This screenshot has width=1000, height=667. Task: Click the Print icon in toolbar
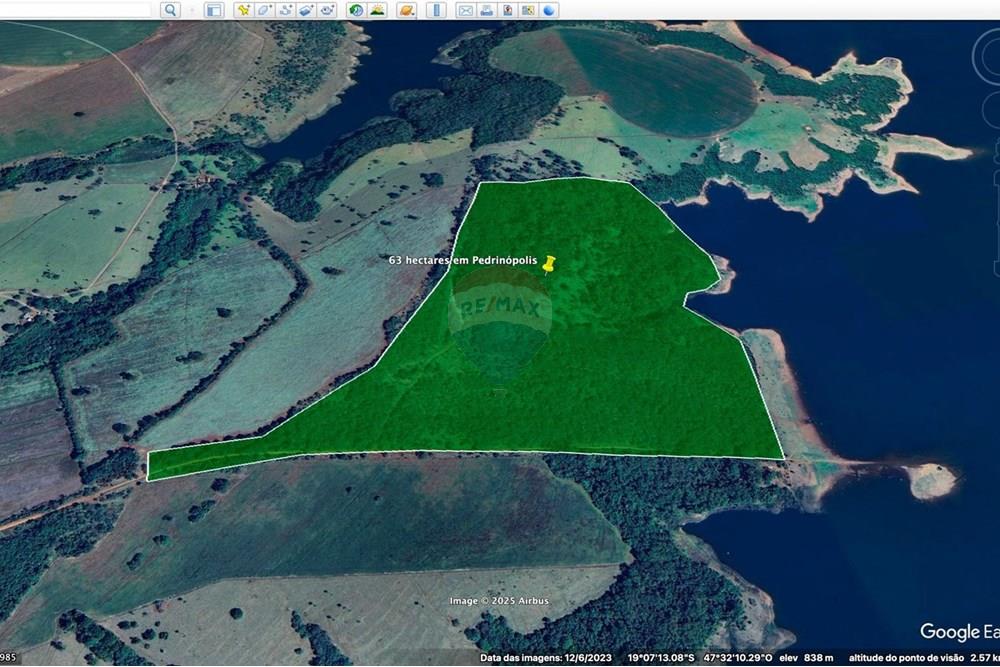coord(486,10)
